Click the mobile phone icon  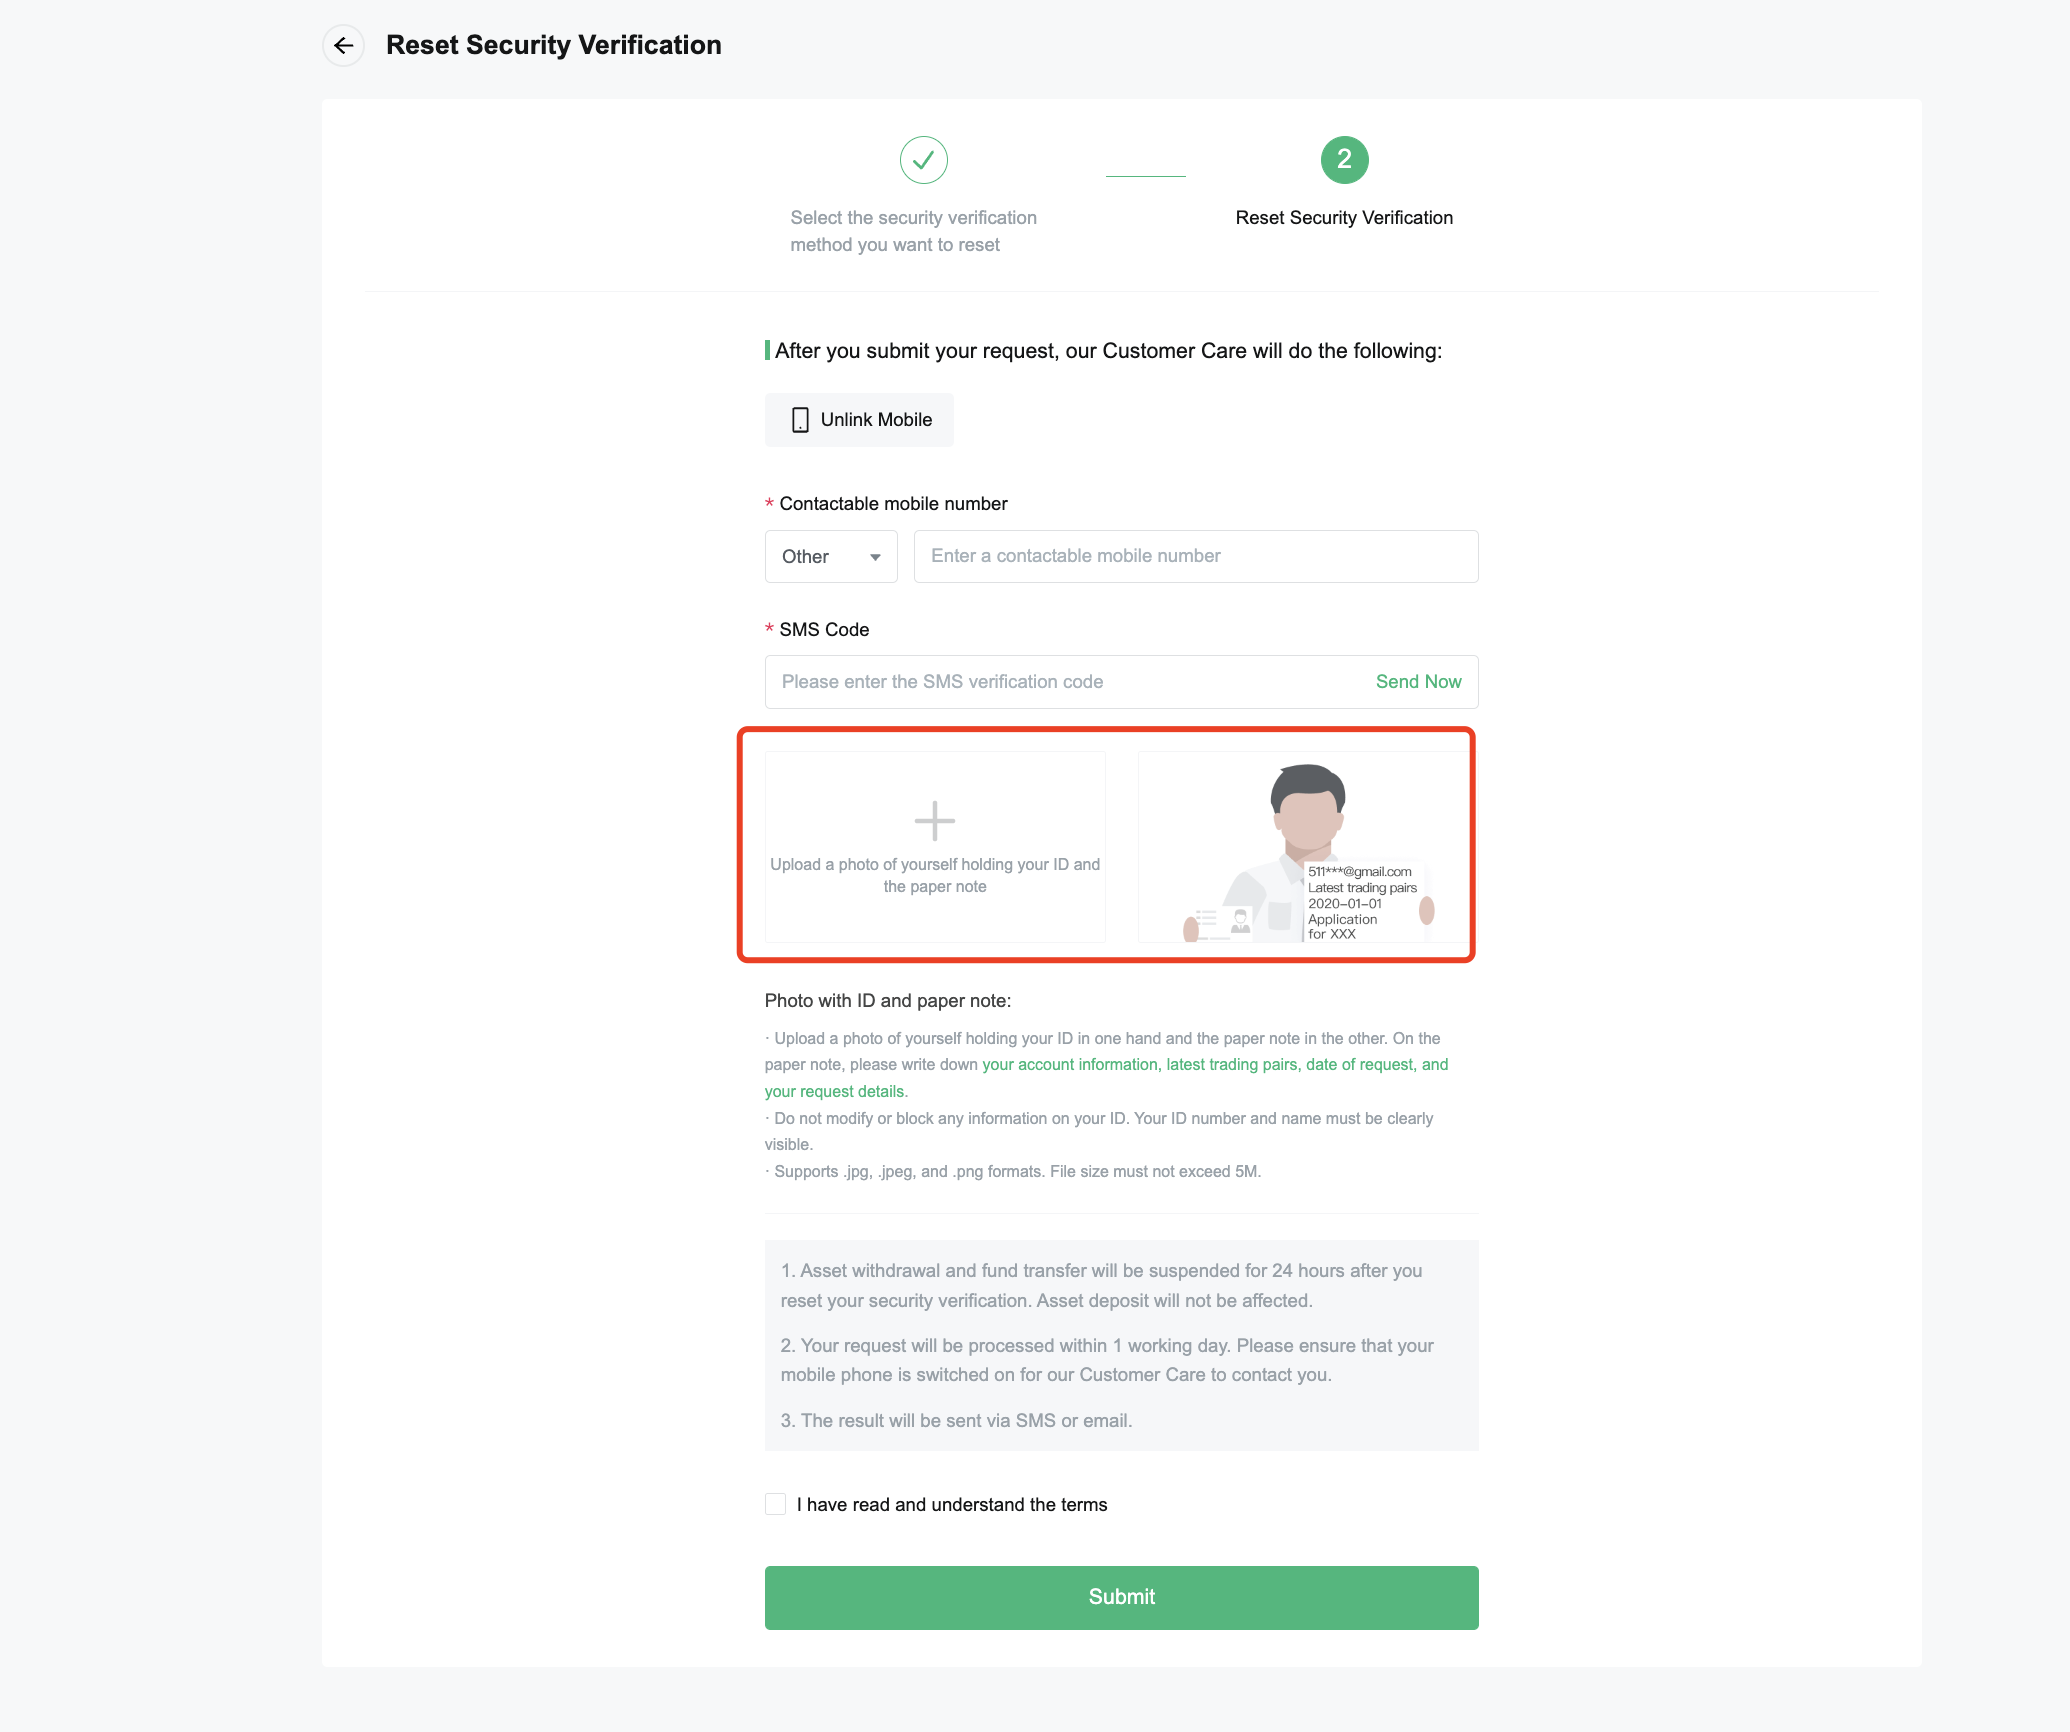pos(800,420)
